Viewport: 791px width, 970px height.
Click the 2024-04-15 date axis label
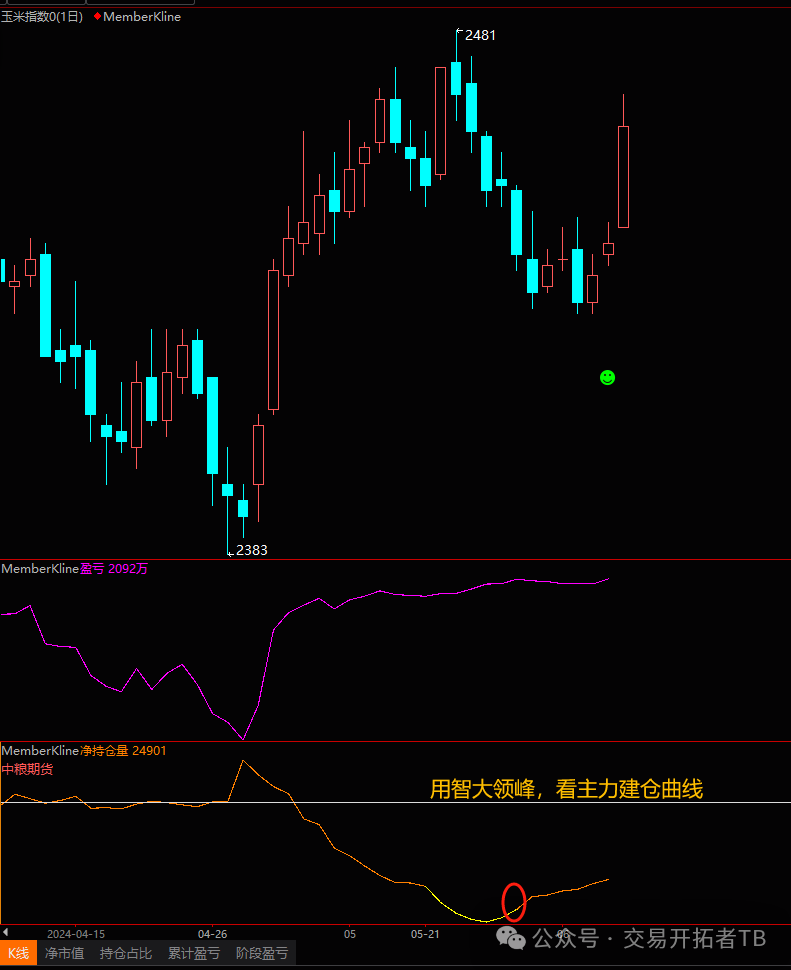[76, 934]
